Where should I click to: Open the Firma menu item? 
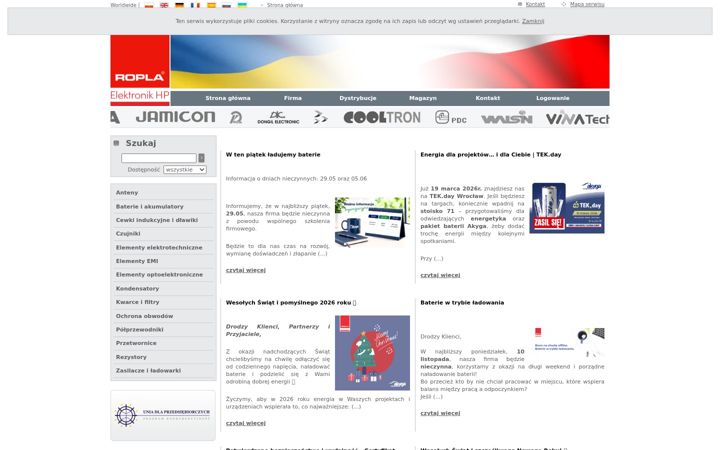tap(292, 98)
